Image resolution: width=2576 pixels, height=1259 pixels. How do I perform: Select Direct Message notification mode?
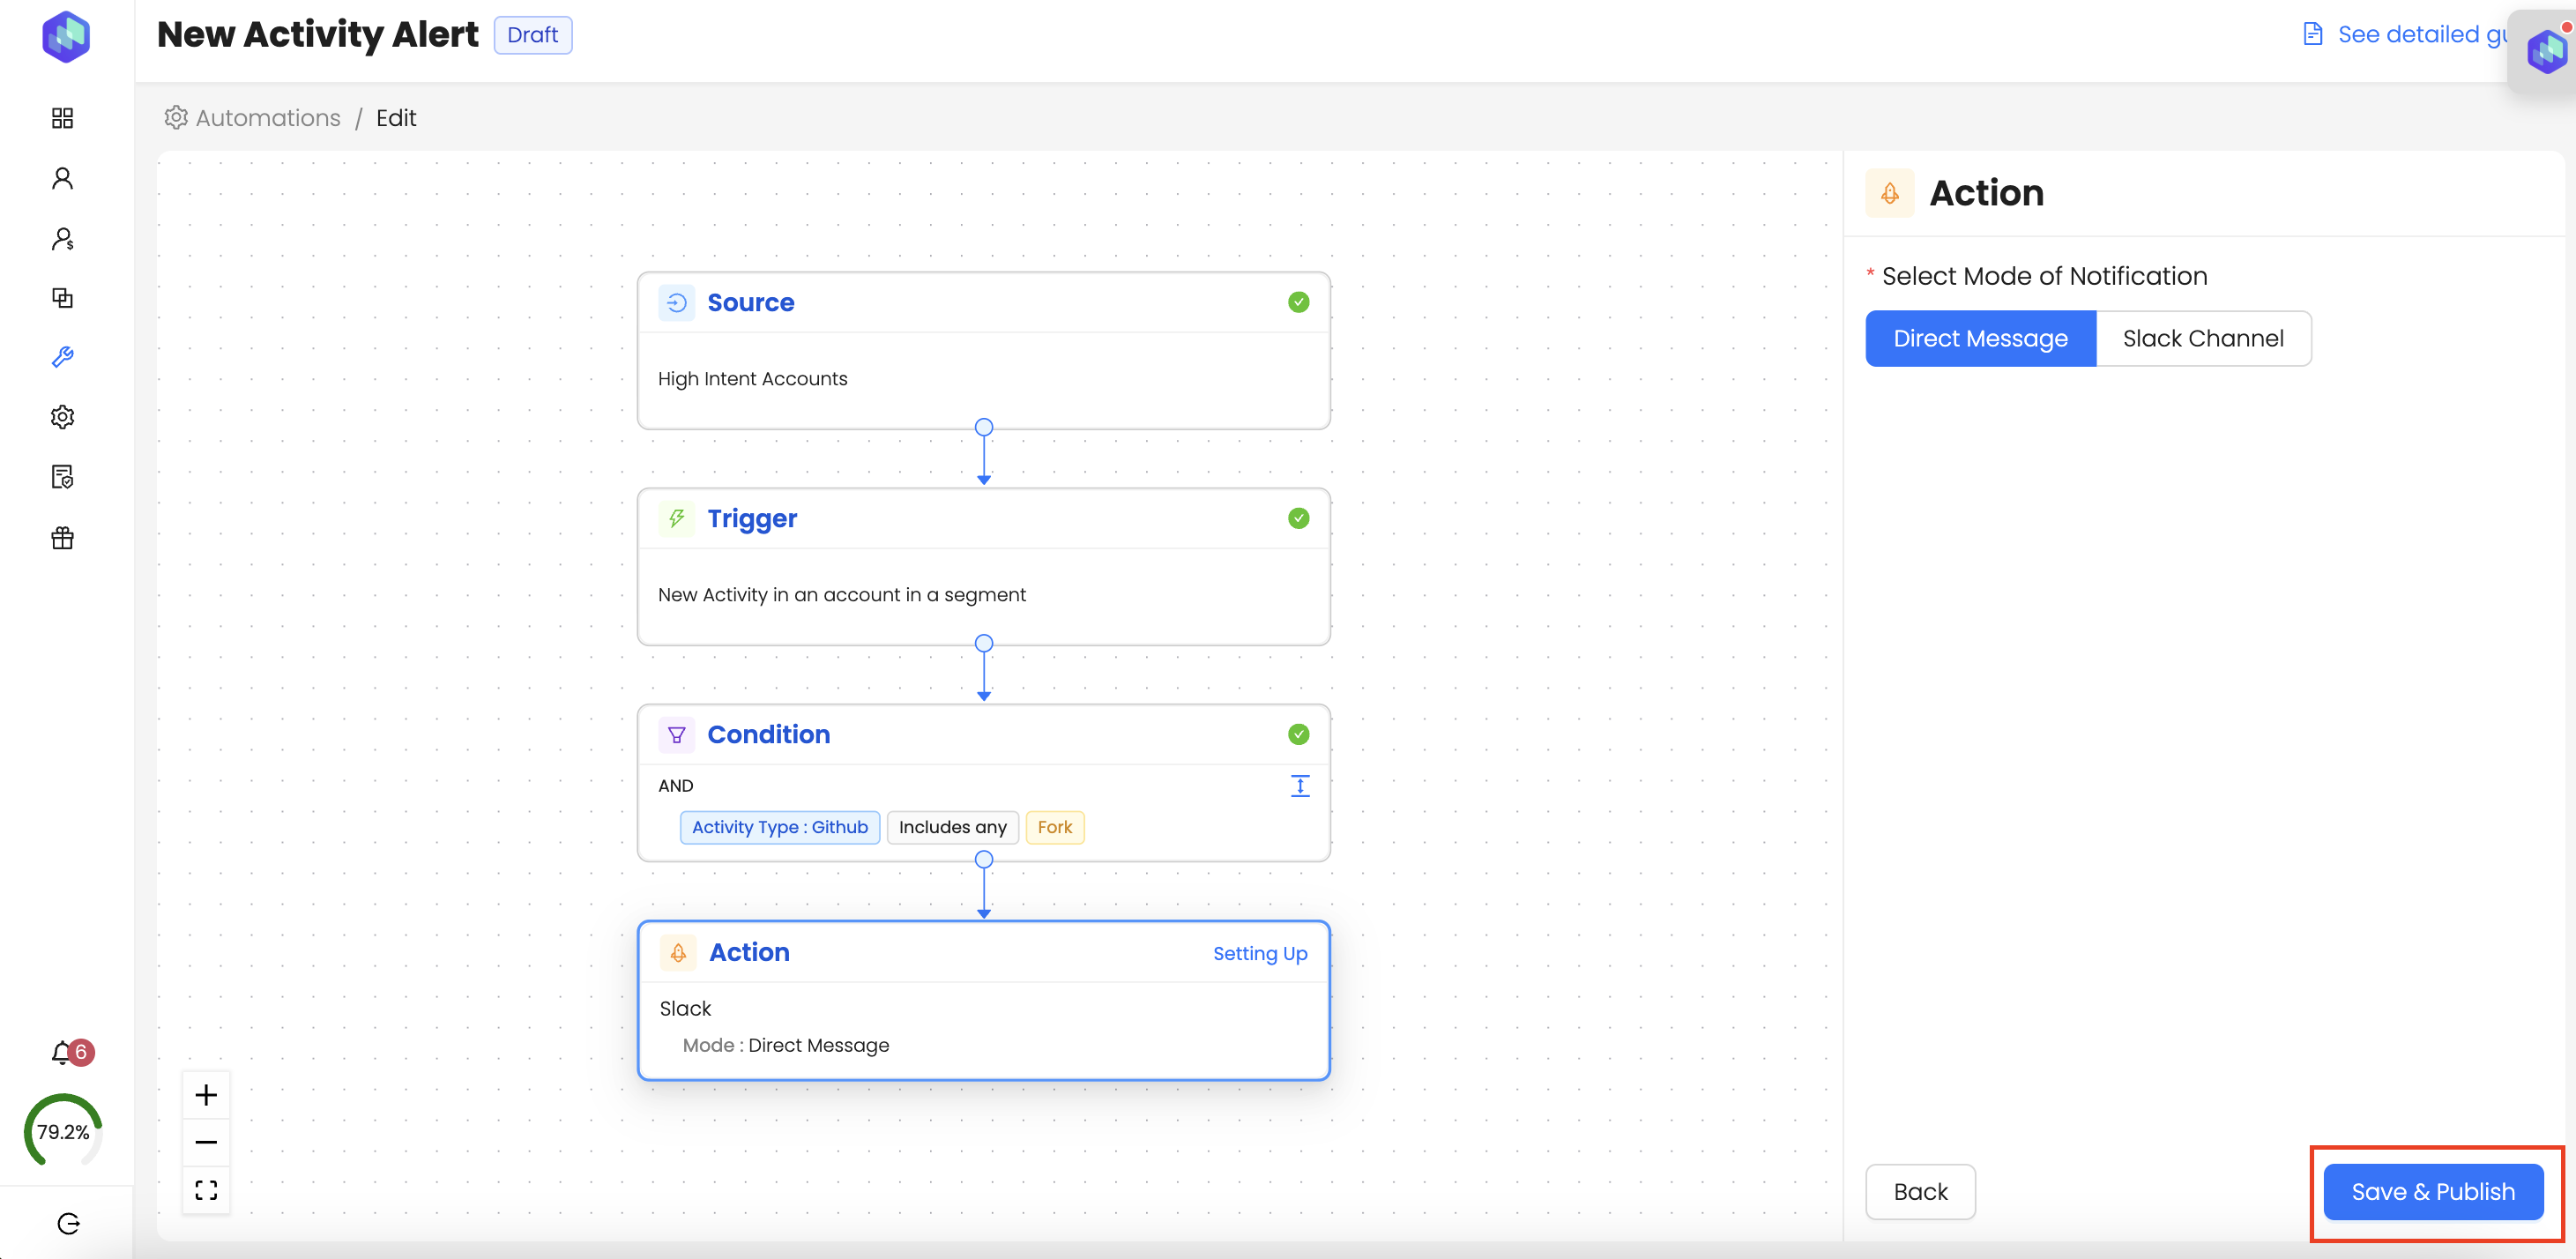[1980, 338]
